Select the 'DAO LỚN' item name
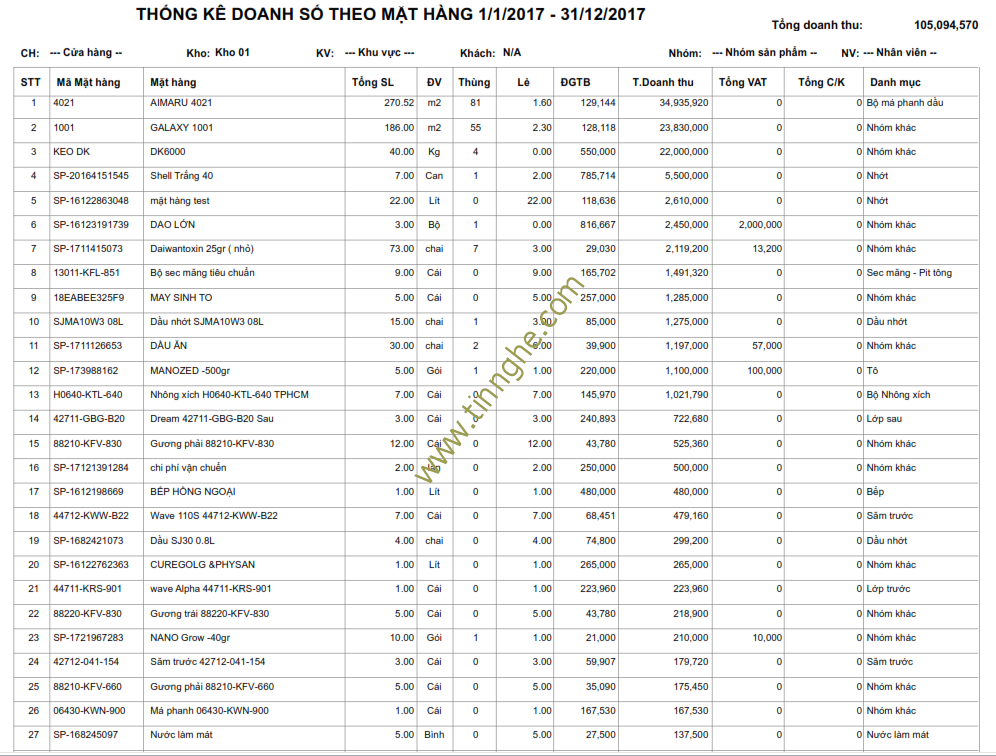Screen dimensions: 996x756 tap(173, 225)
